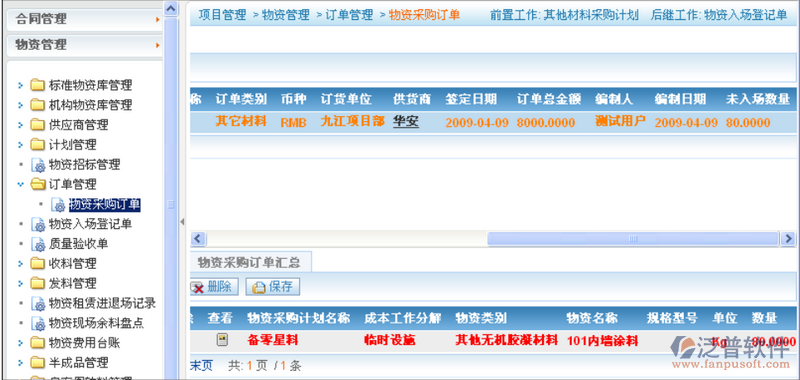Viewport: 800px width, 380px height.
Task: Click the horizontal scrollbar left arrow
Action: [198, 238]
